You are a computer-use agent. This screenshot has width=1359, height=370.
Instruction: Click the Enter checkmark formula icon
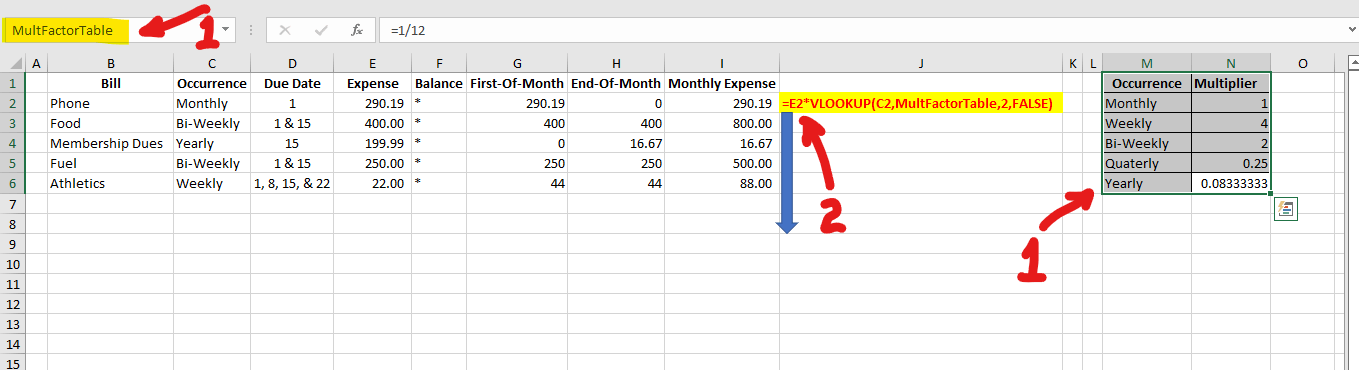click(x=321, y=30)
